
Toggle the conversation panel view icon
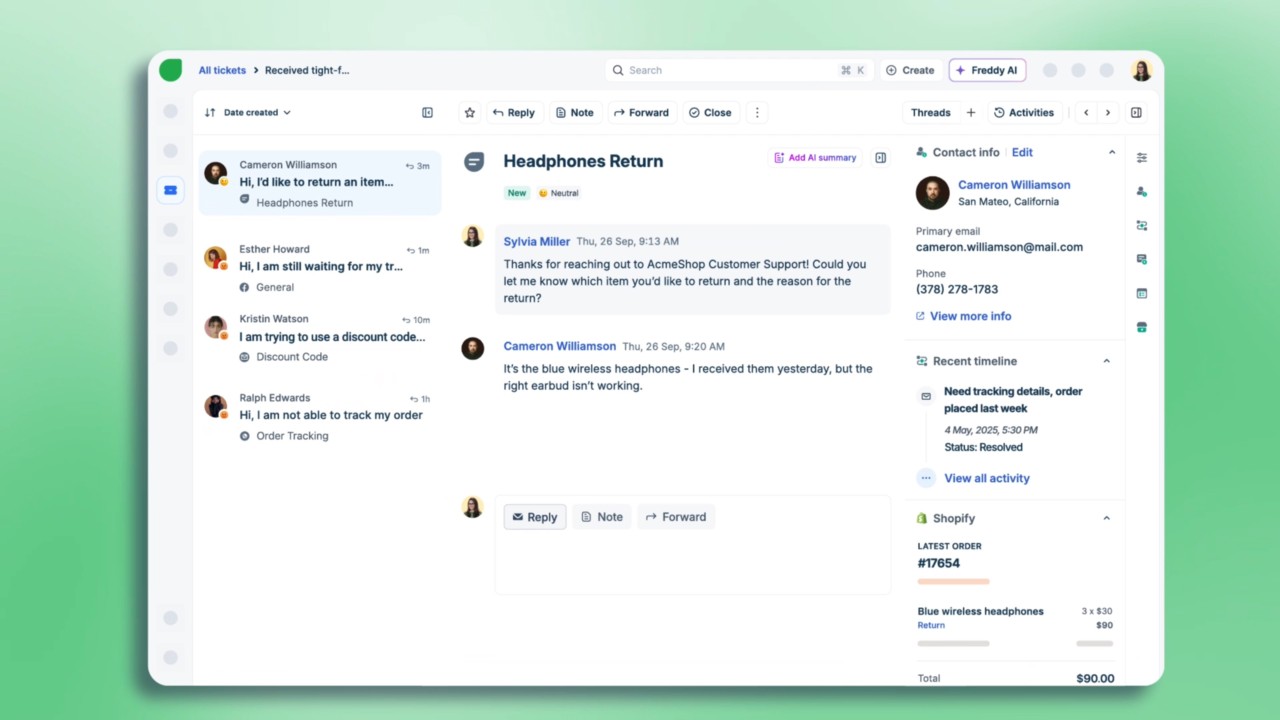880,158
